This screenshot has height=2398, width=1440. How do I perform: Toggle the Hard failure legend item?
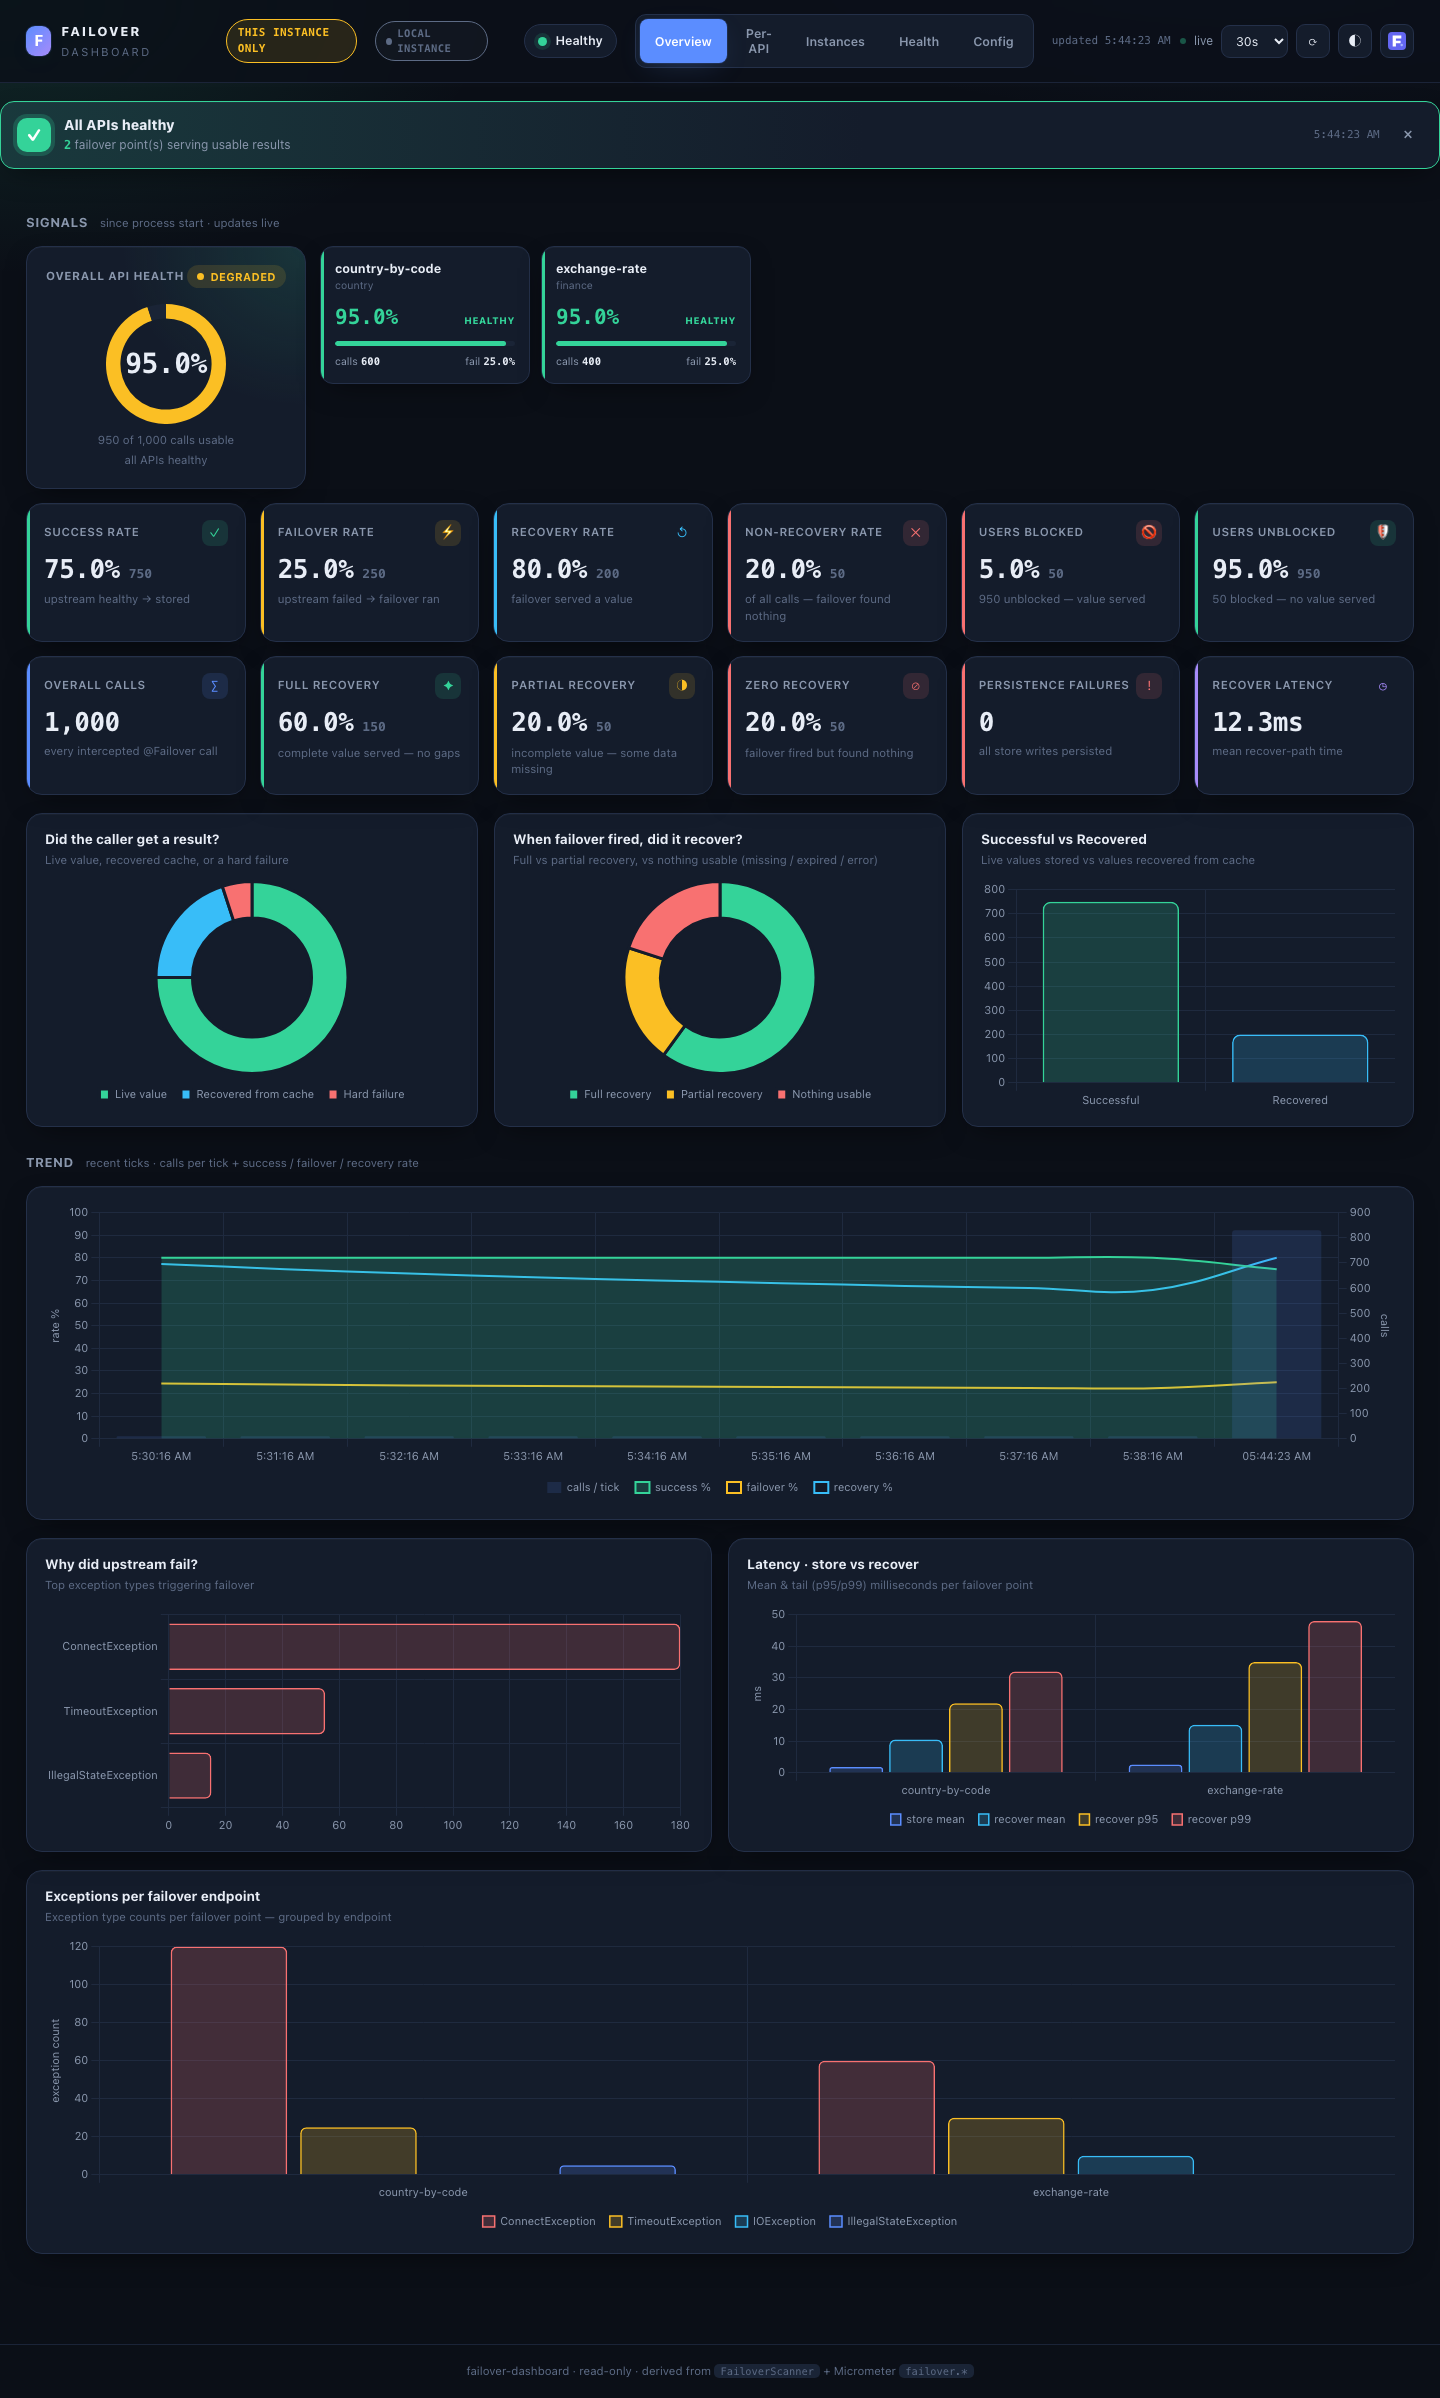tap(367, 1094)
